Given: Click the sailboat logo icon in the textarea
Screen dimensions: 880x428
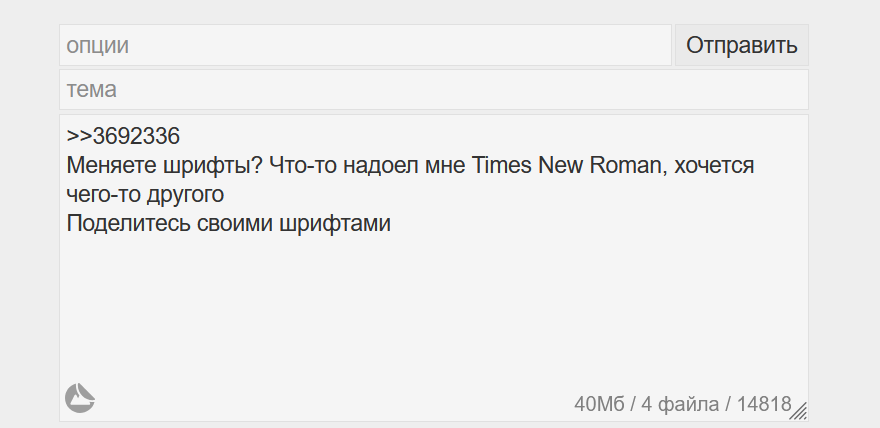Looking at the screenshot, I should point(80,398).
